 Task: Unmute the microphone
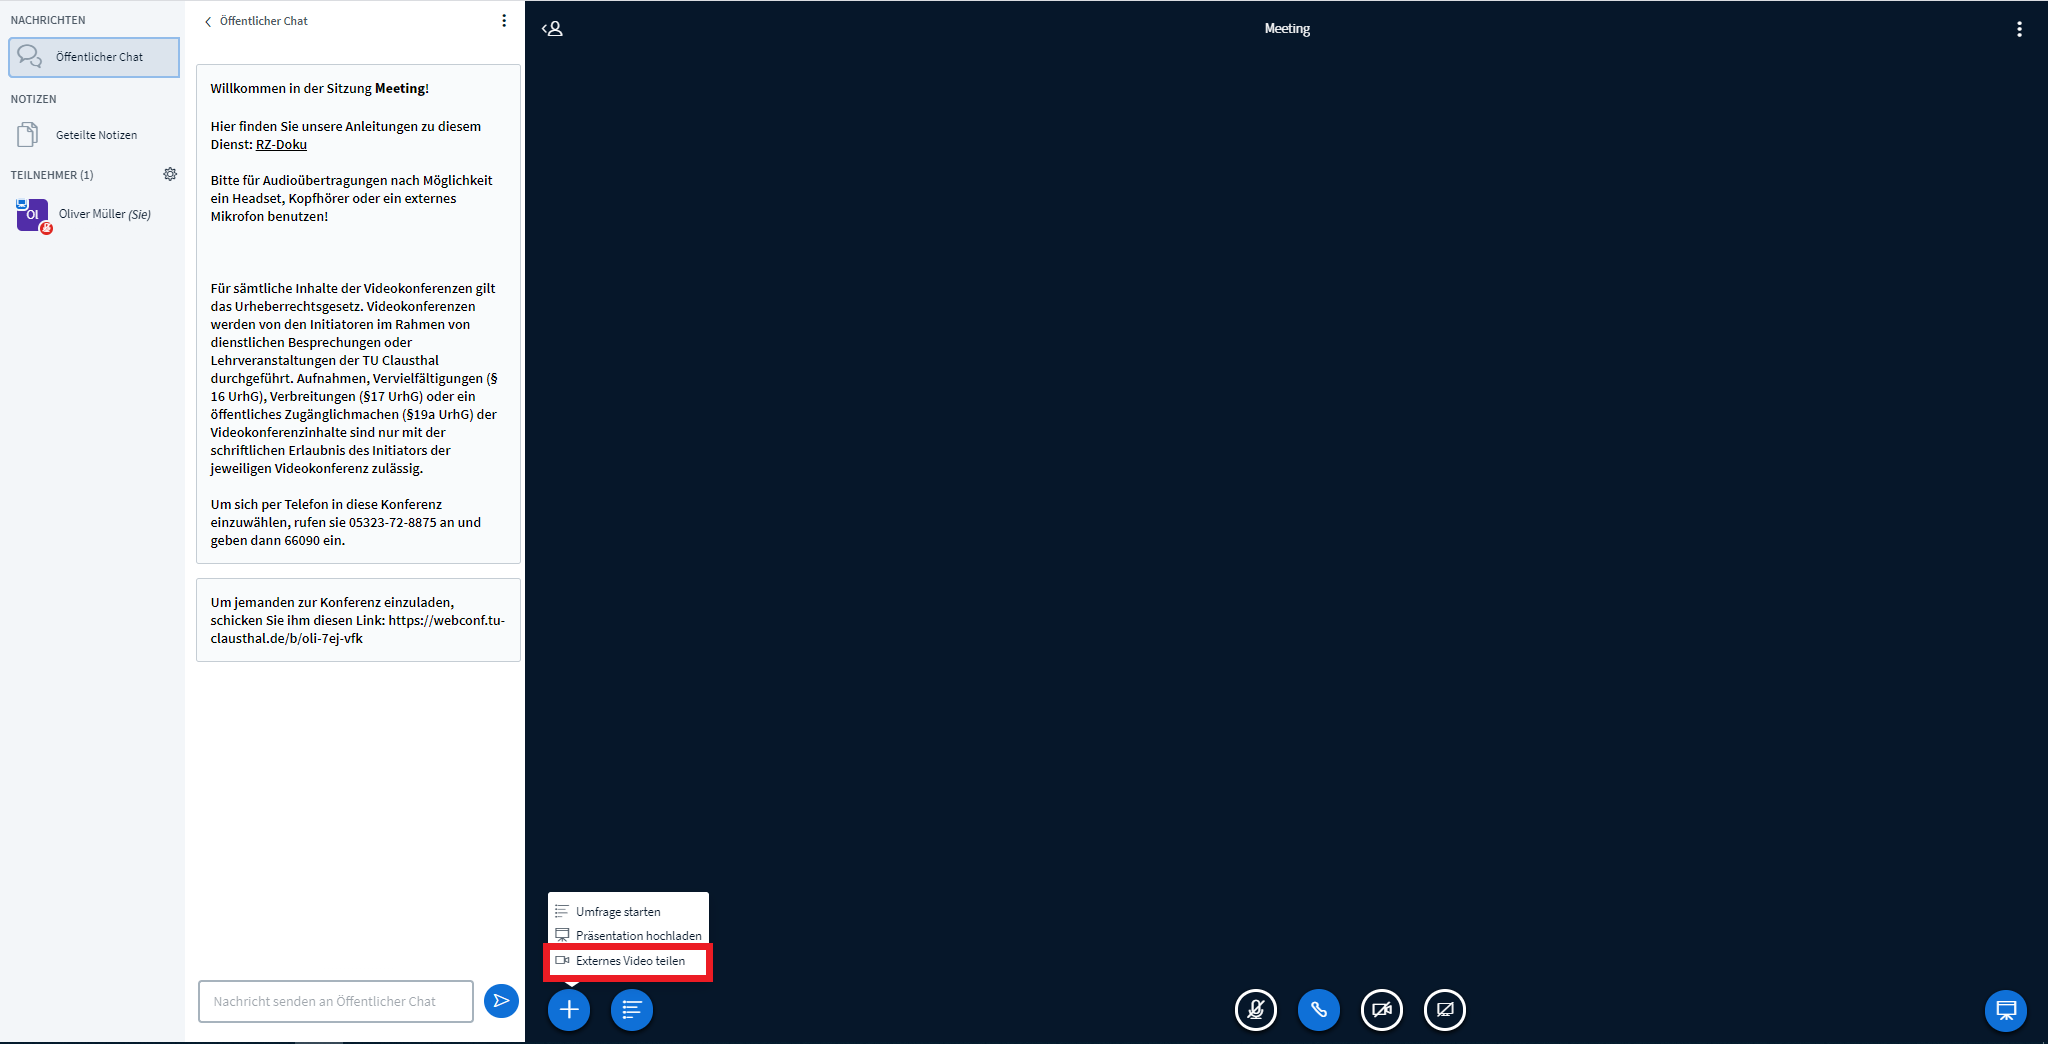(1255, 1009)
